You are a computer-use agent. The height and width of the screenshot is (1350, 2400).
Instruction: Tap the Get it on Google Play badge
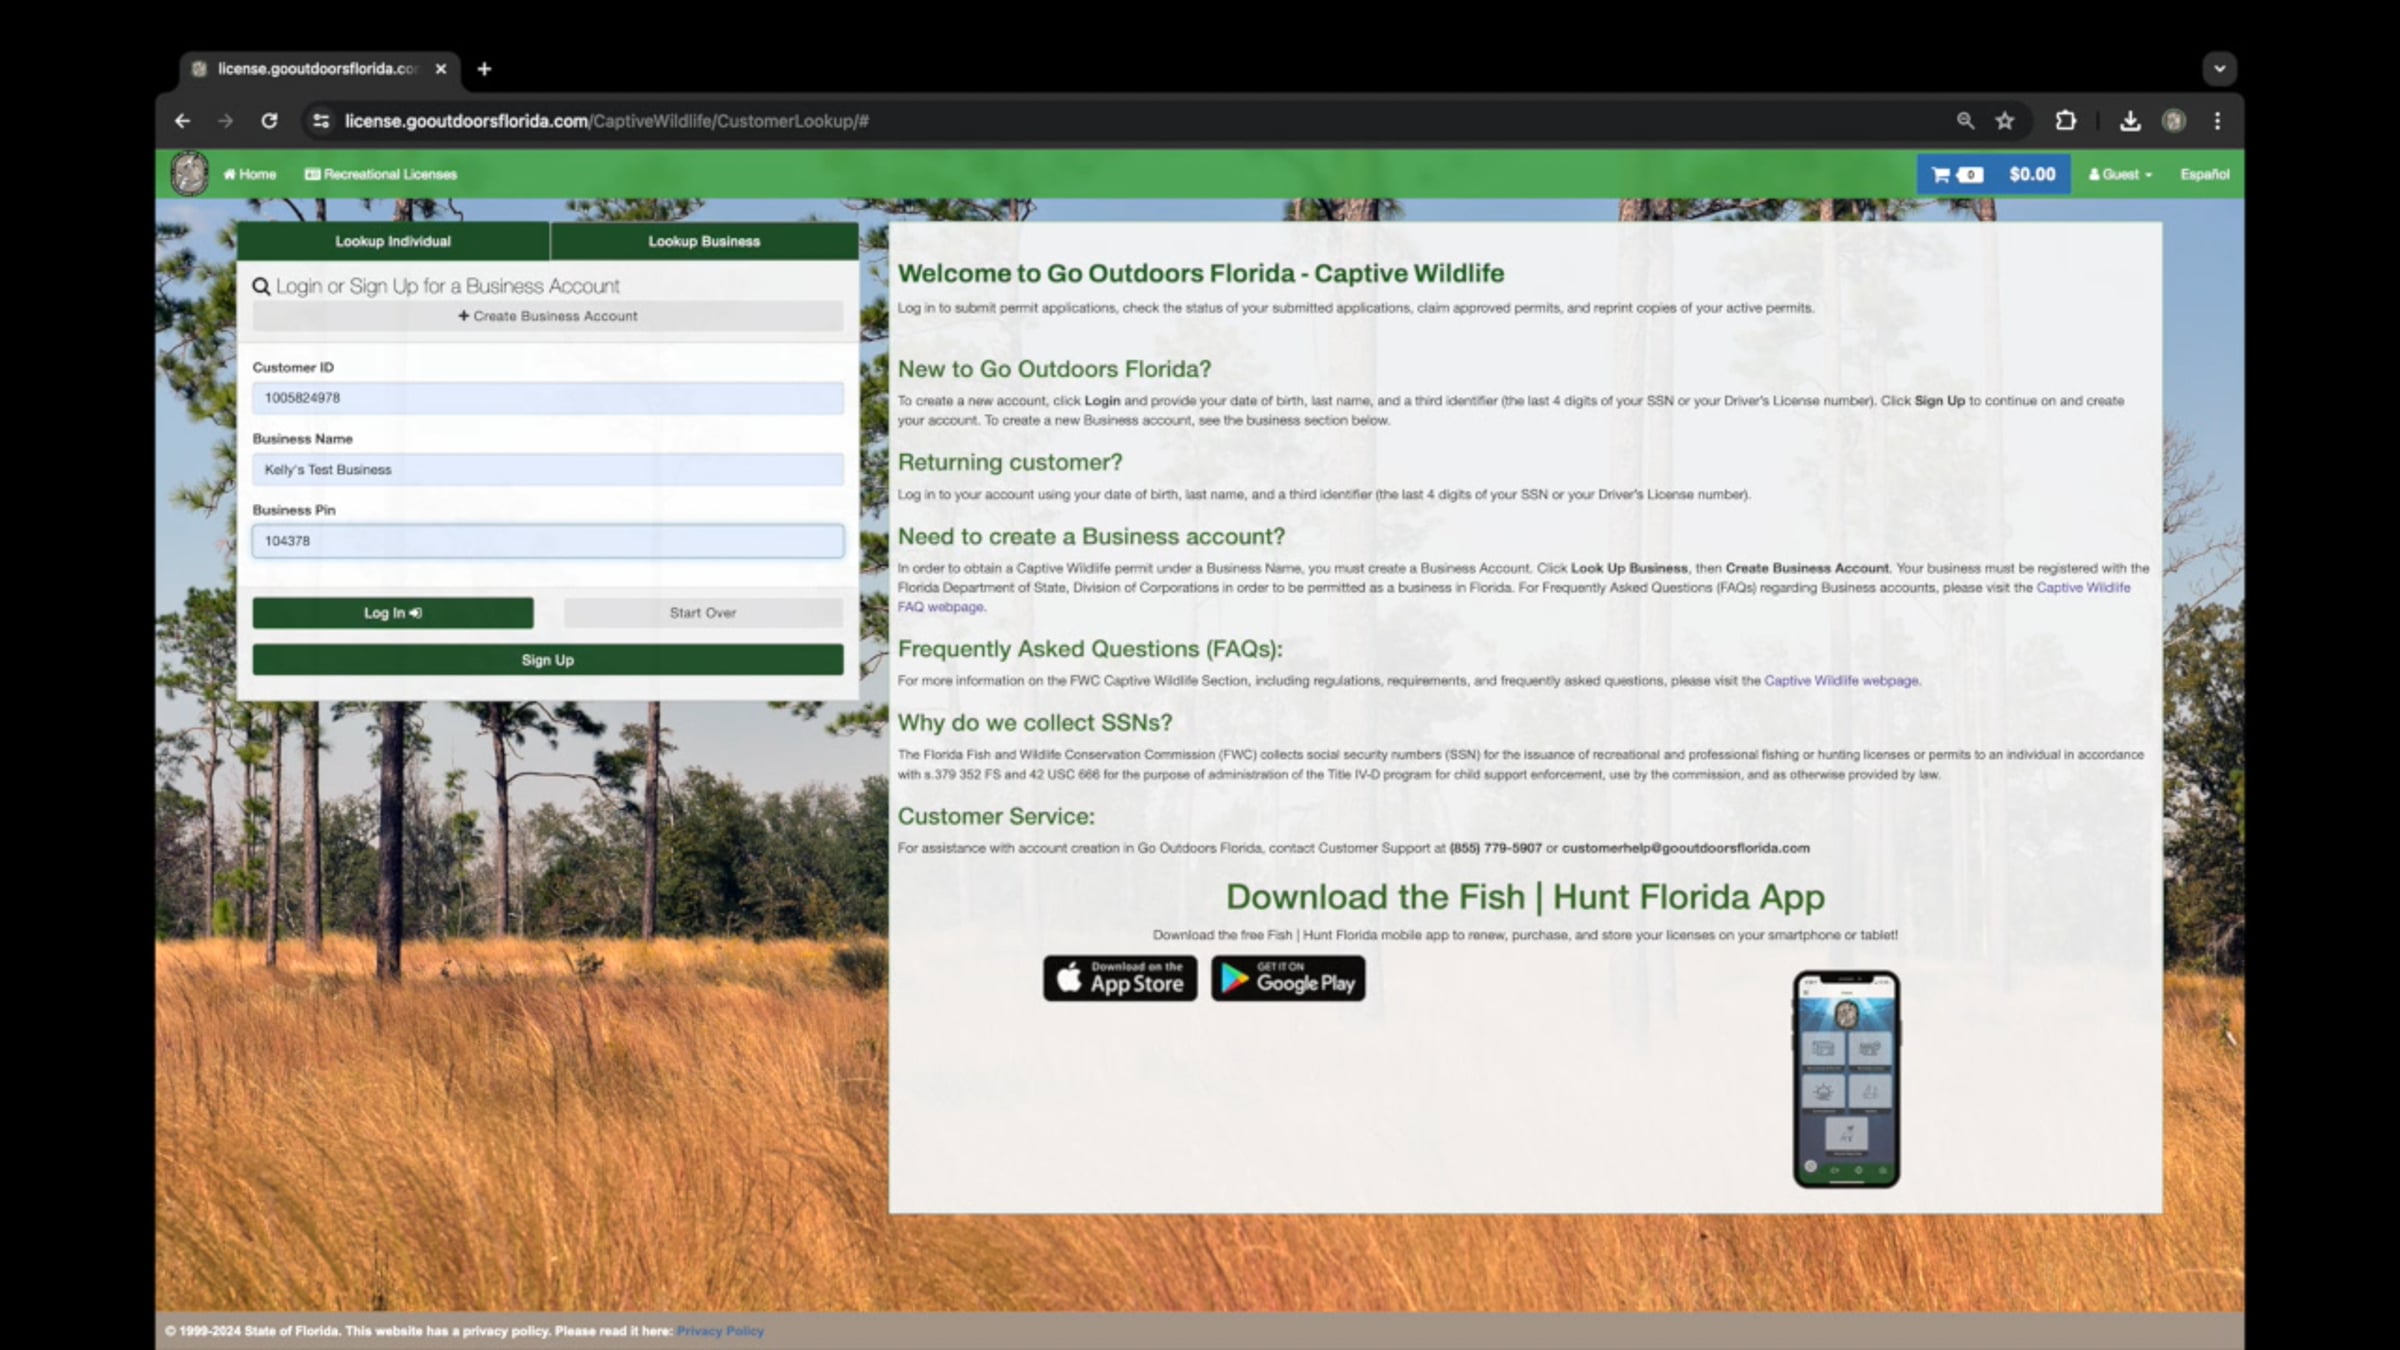pyautogui.click(x=1288, y=978)
